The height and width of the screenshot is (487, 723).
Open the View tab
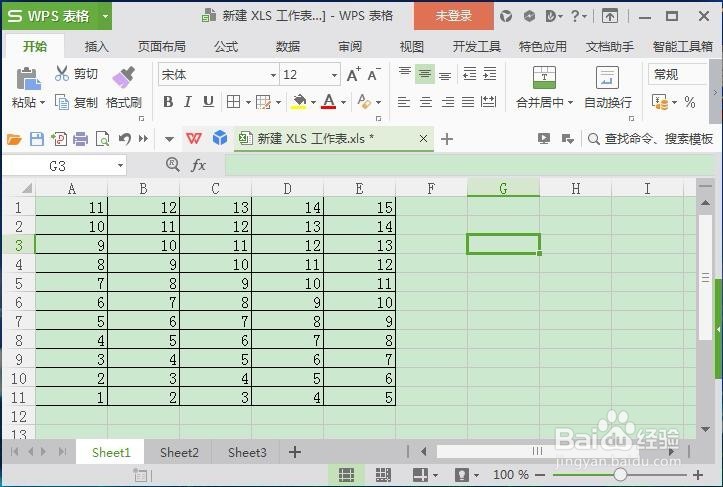(x=411, y=47)
